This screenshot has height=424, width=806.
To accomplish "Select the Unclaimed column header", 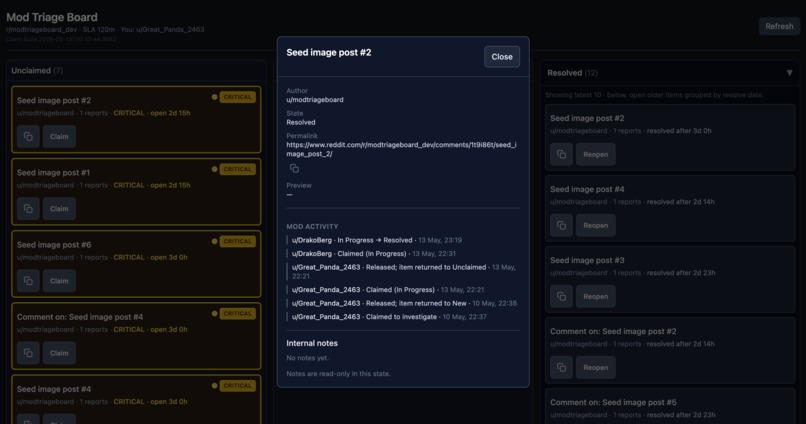I will pyautogui.click(x=37, y=70).
